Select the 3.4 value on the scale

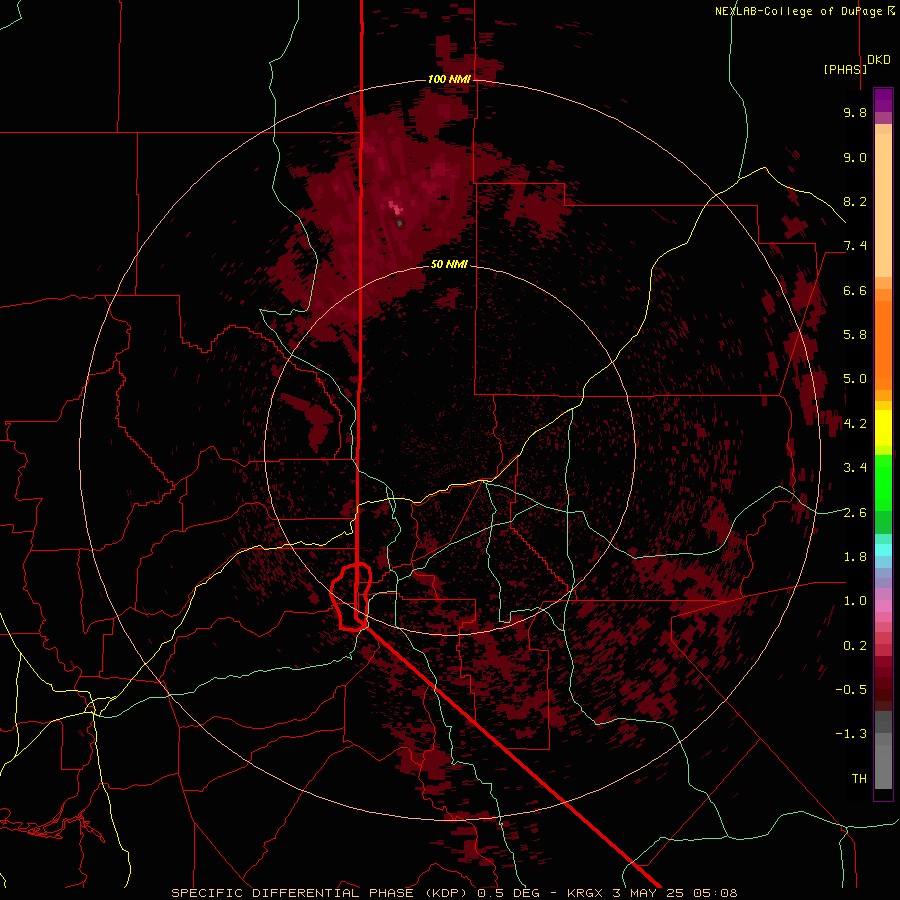[855, 468]
